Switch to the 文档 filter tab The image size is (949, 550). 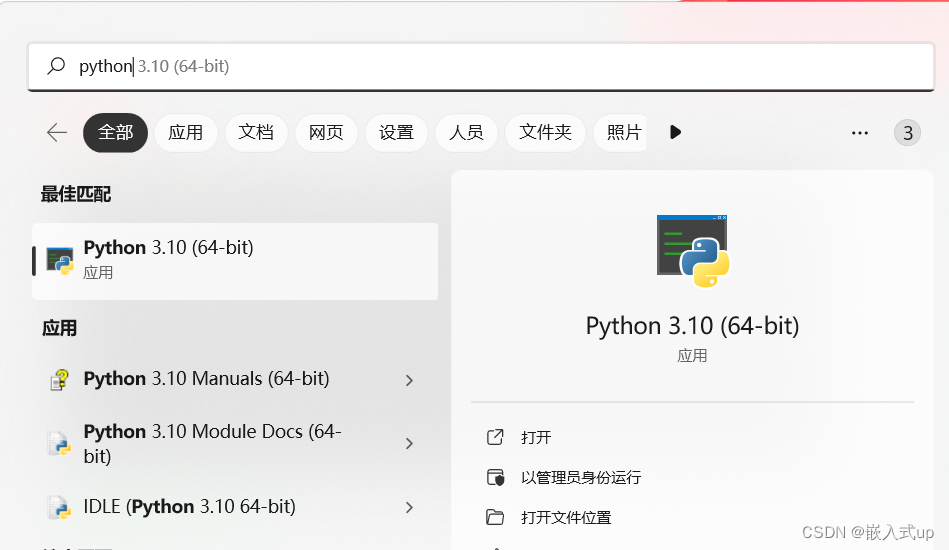256,133
